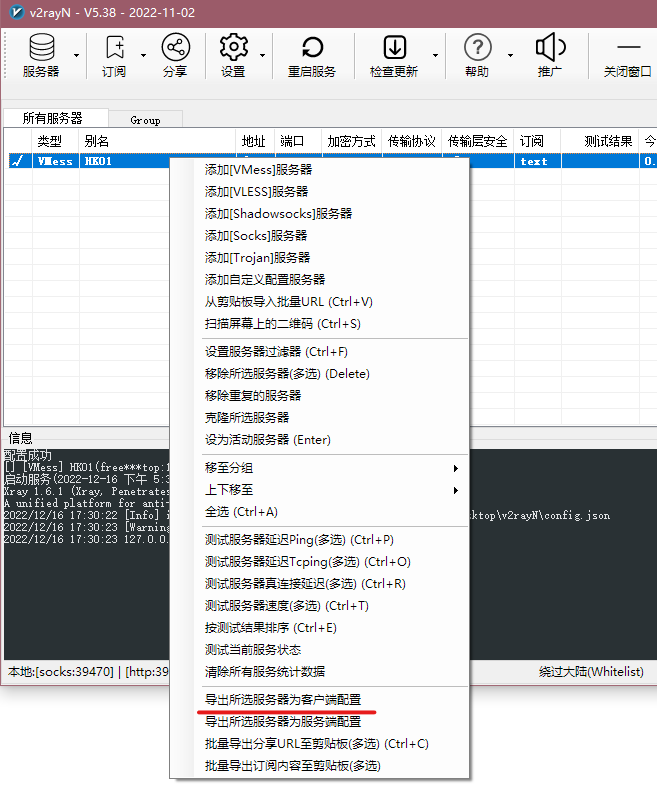Click the Help (帮助) question mark icon
The height and width of the screenshot is (799, 657).
click(477, 48)
